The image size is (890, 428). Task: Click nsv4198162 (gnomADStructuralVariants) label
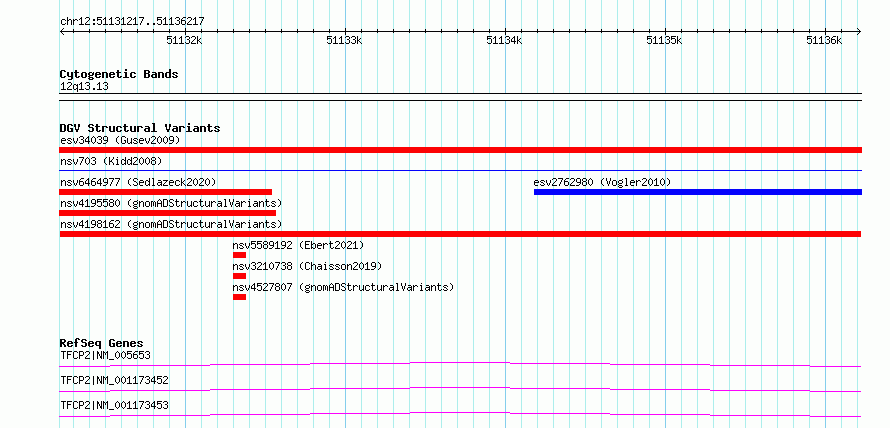click(171, 224)
